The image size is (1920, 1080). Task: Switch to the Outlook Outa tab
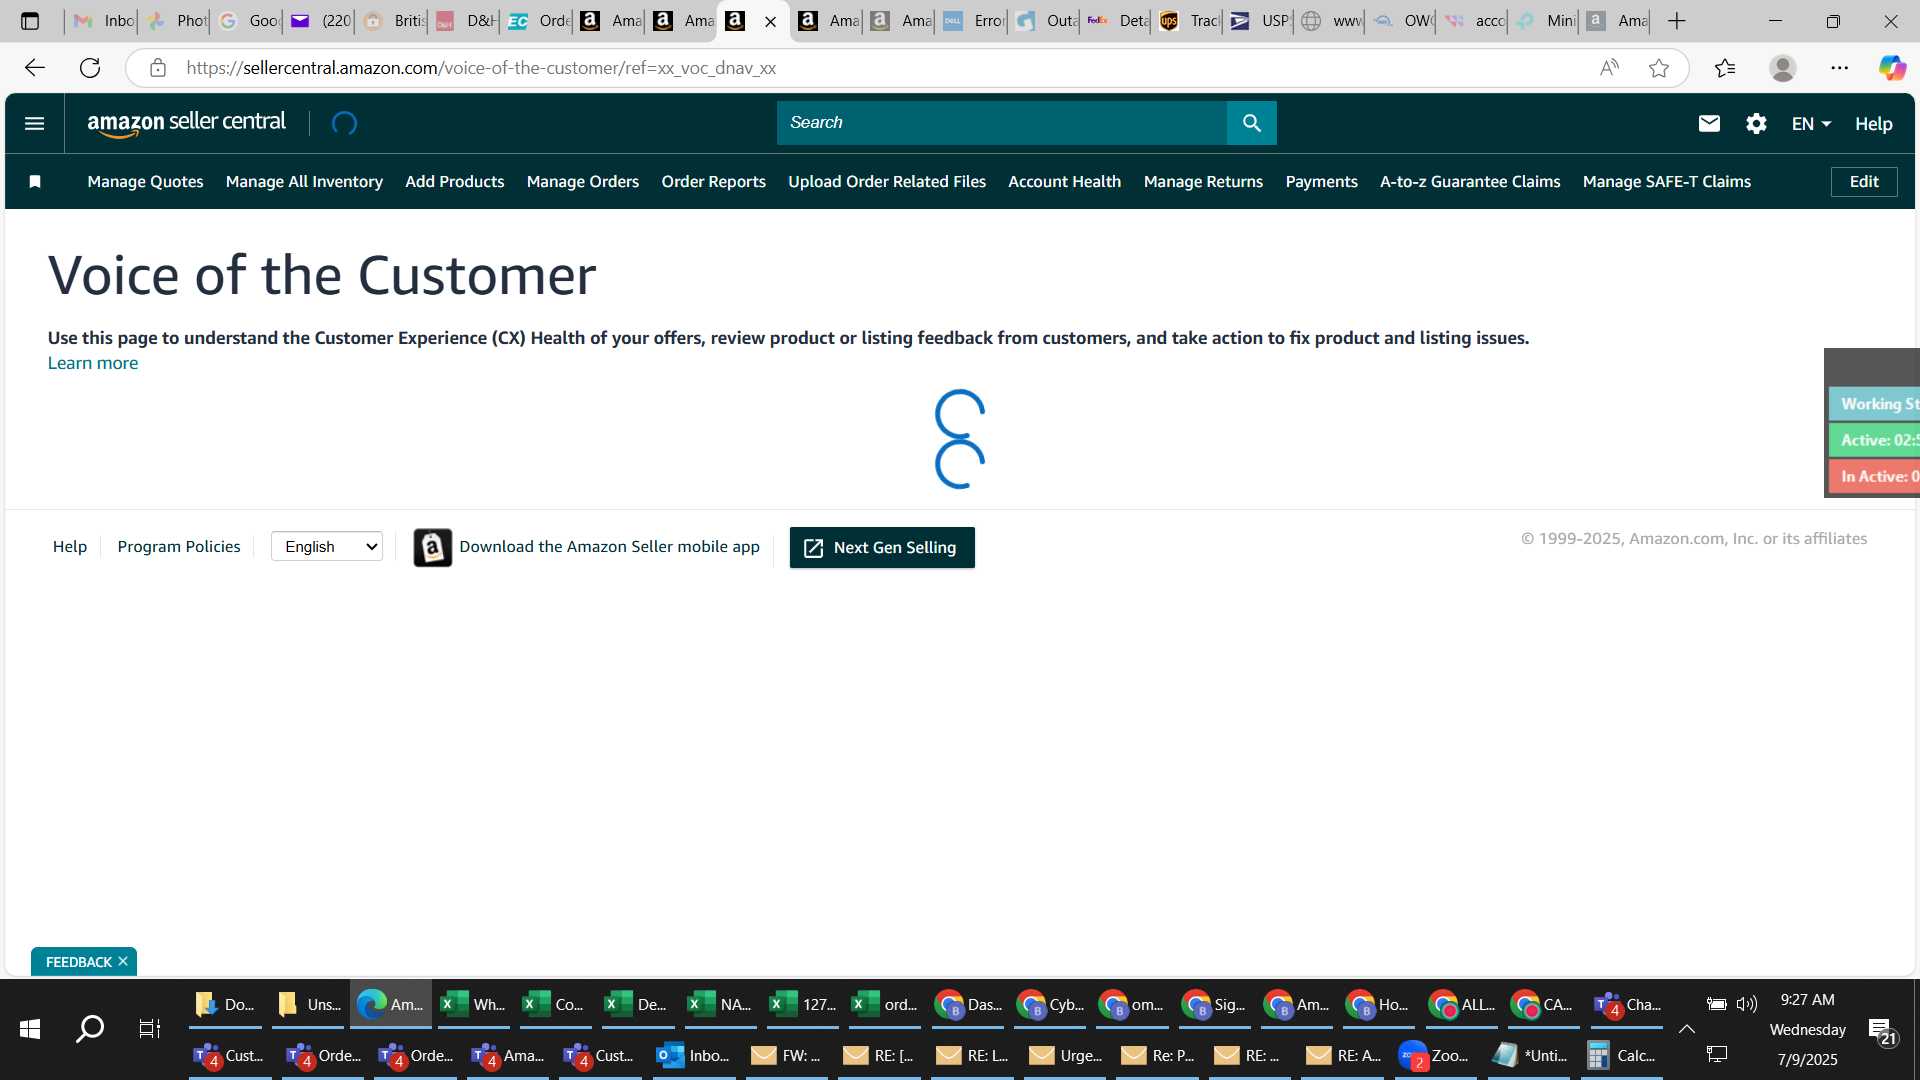pos(1045,21)
